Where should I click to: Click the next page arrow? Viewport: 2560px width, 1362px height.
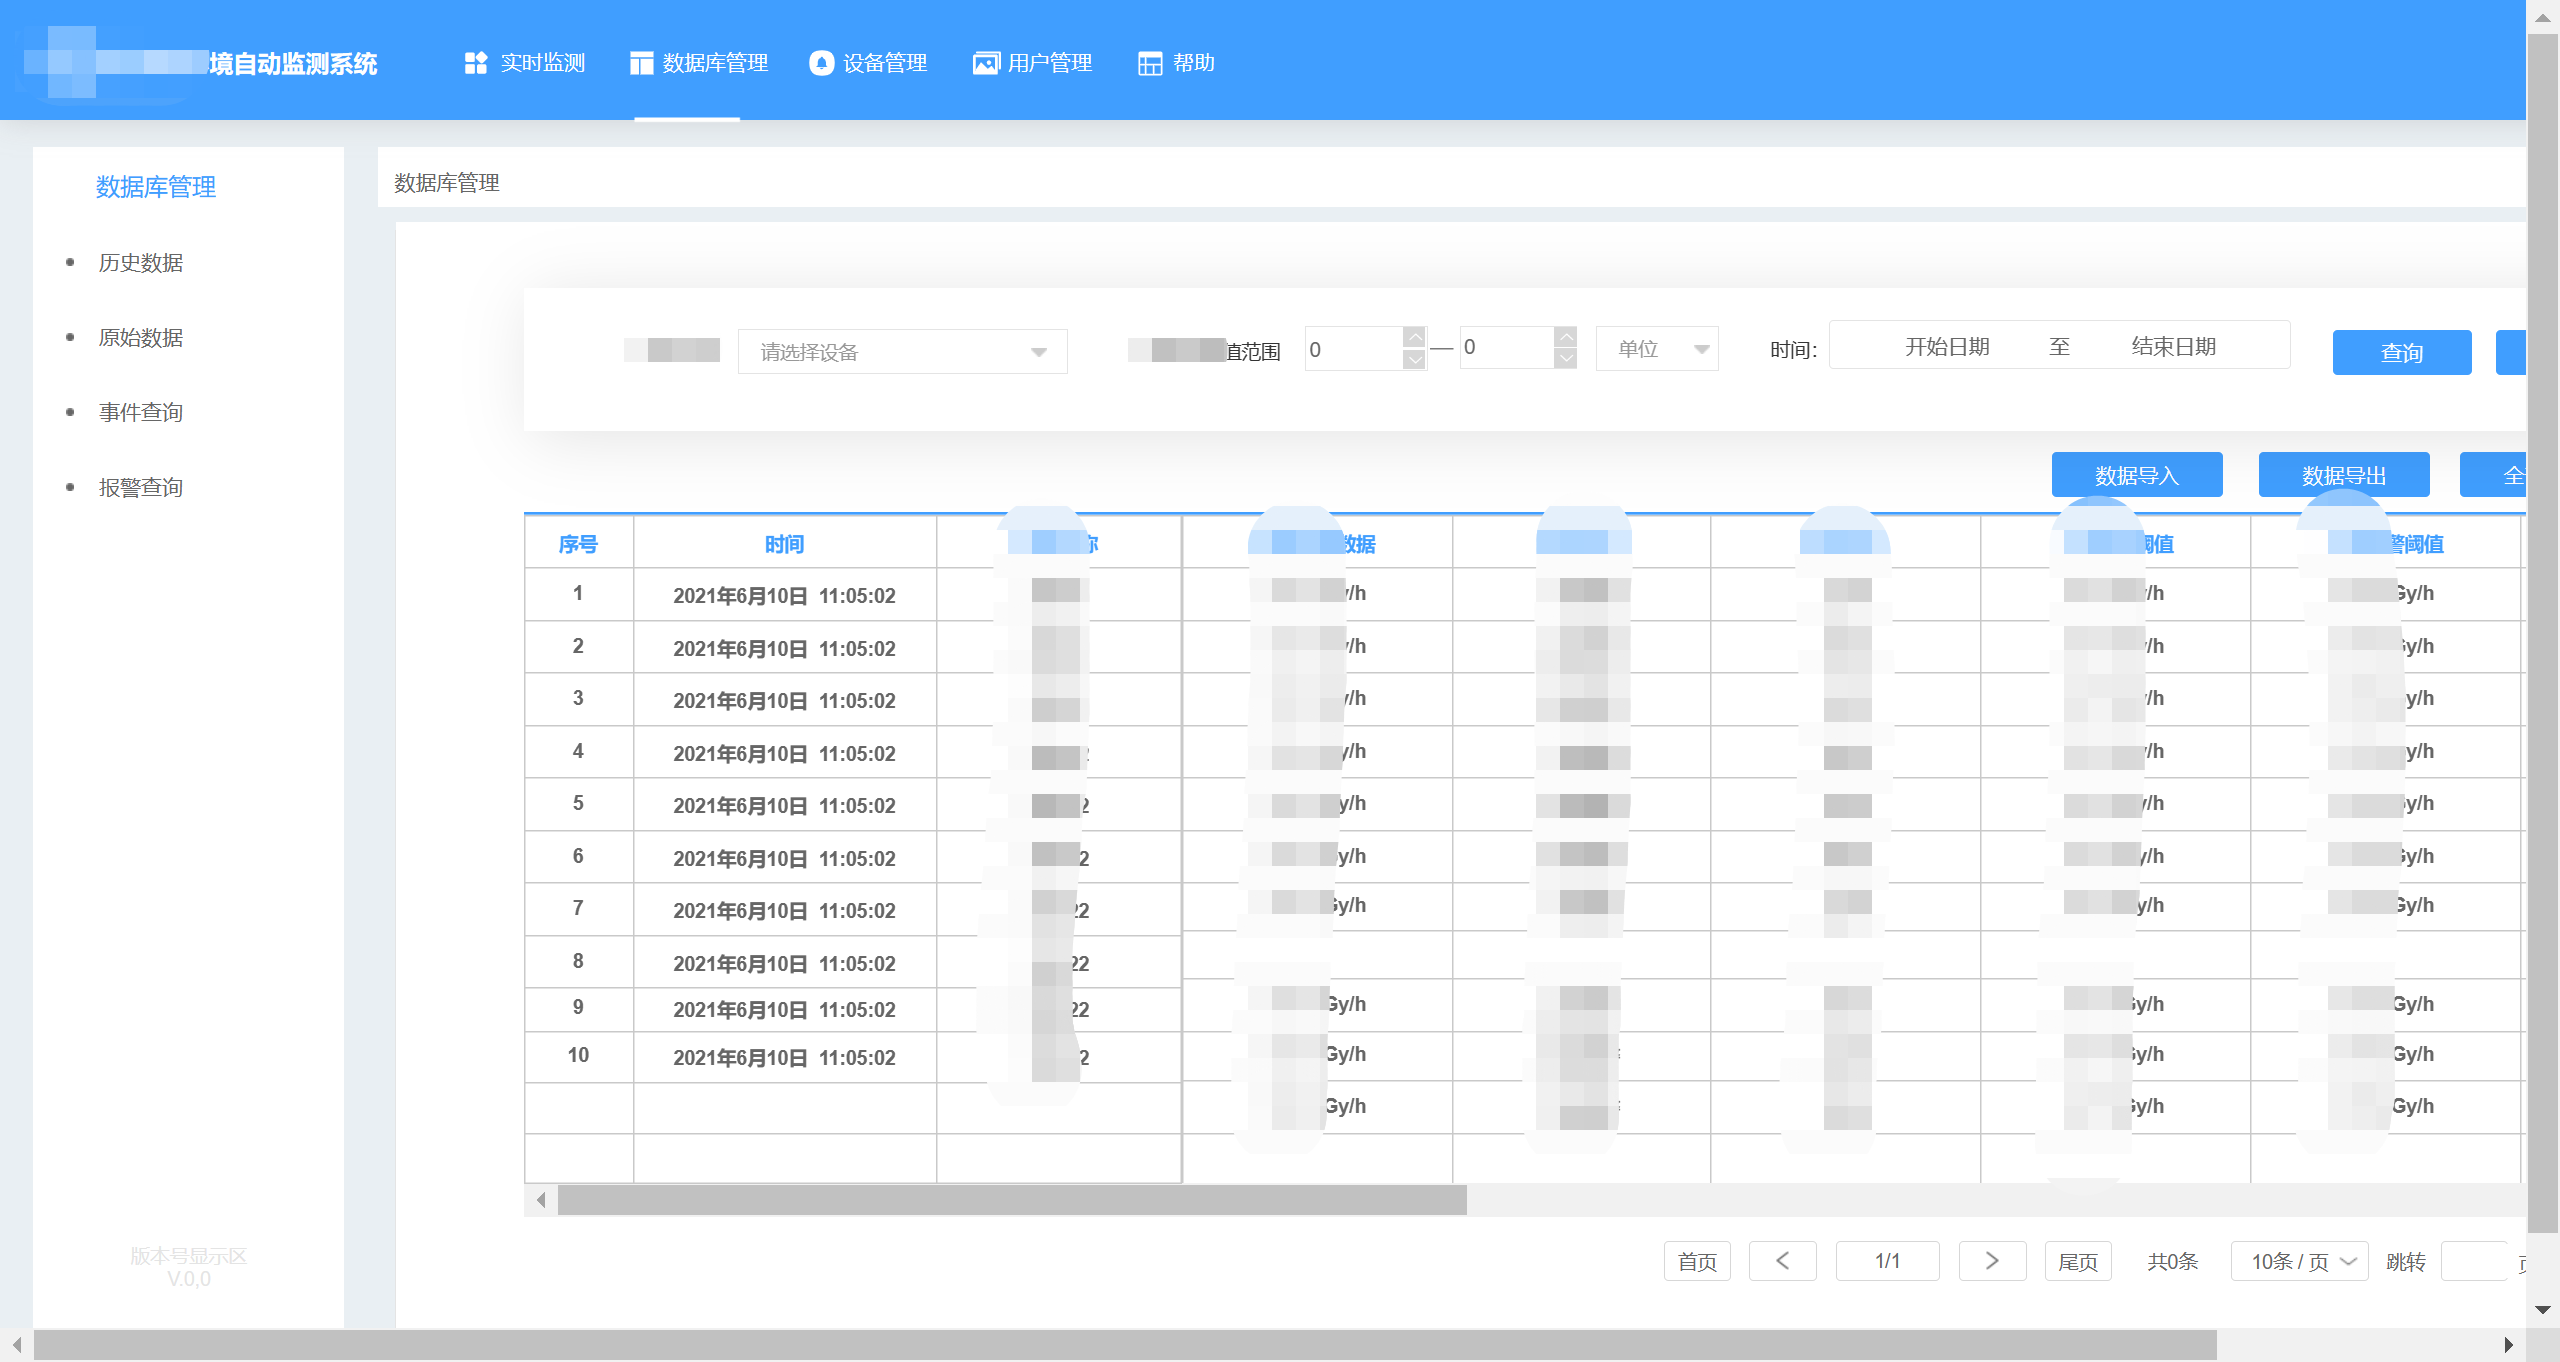(1992, 1261)
